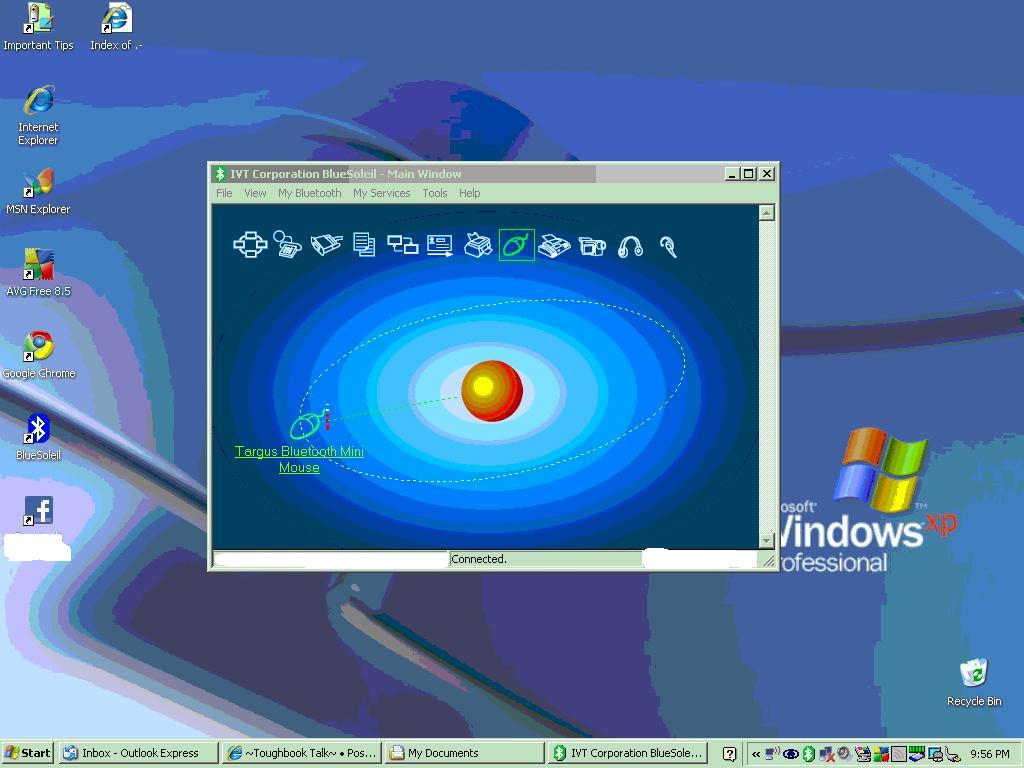Click the green battery meter tray icon
Viewport: 1024px width, 768px height.
tap(916, 754)
